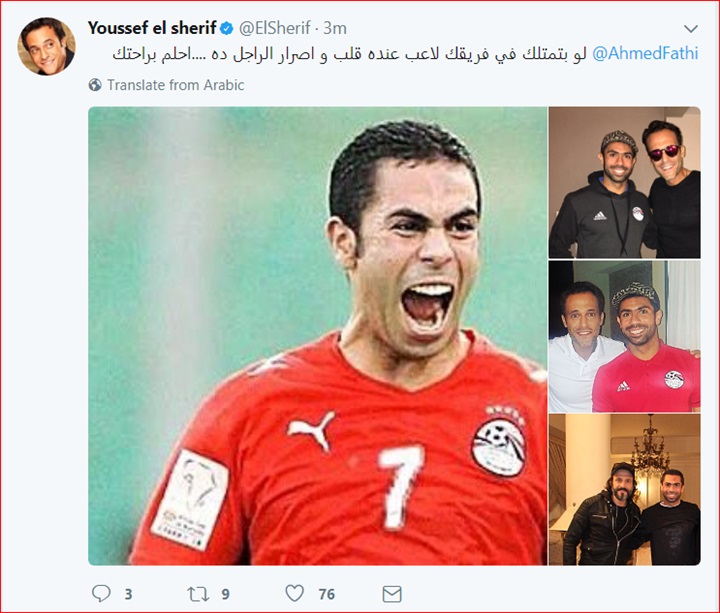
Task: Click the globe icon beside Translate
Action: click(x=95, y=85)
